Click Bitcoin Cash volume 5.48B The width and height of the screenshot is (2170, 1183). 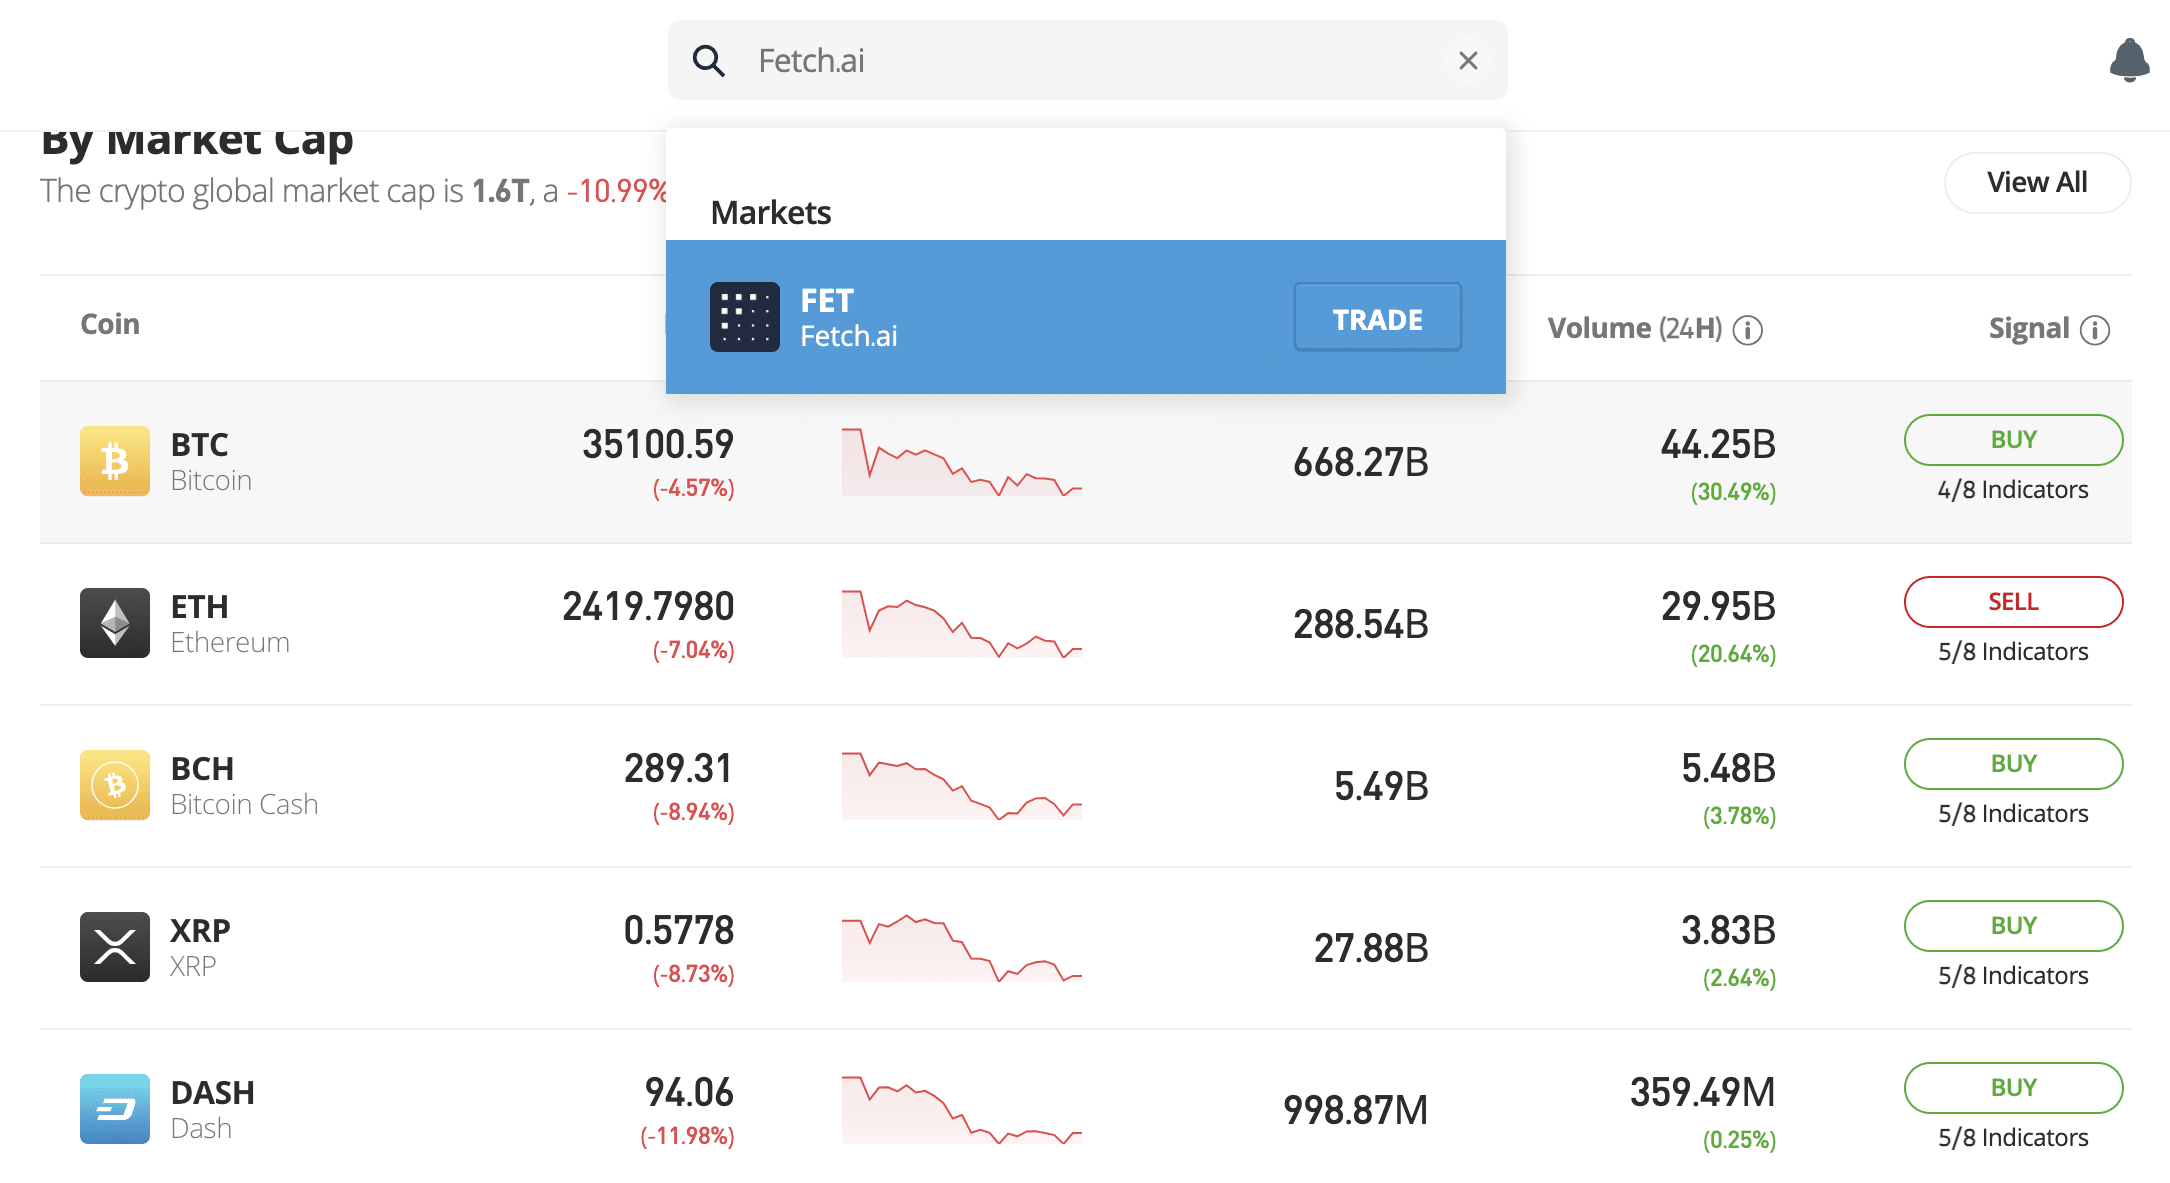click(1728, 769)
